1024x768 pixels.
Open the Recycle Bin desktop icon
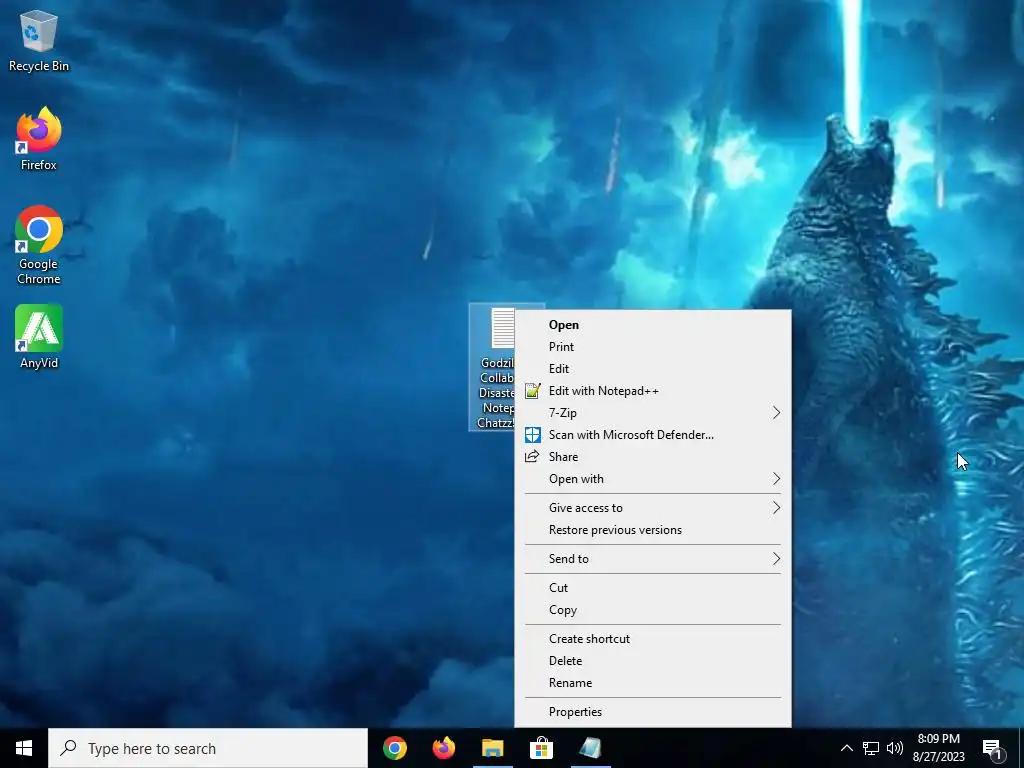tap(39, 40)
